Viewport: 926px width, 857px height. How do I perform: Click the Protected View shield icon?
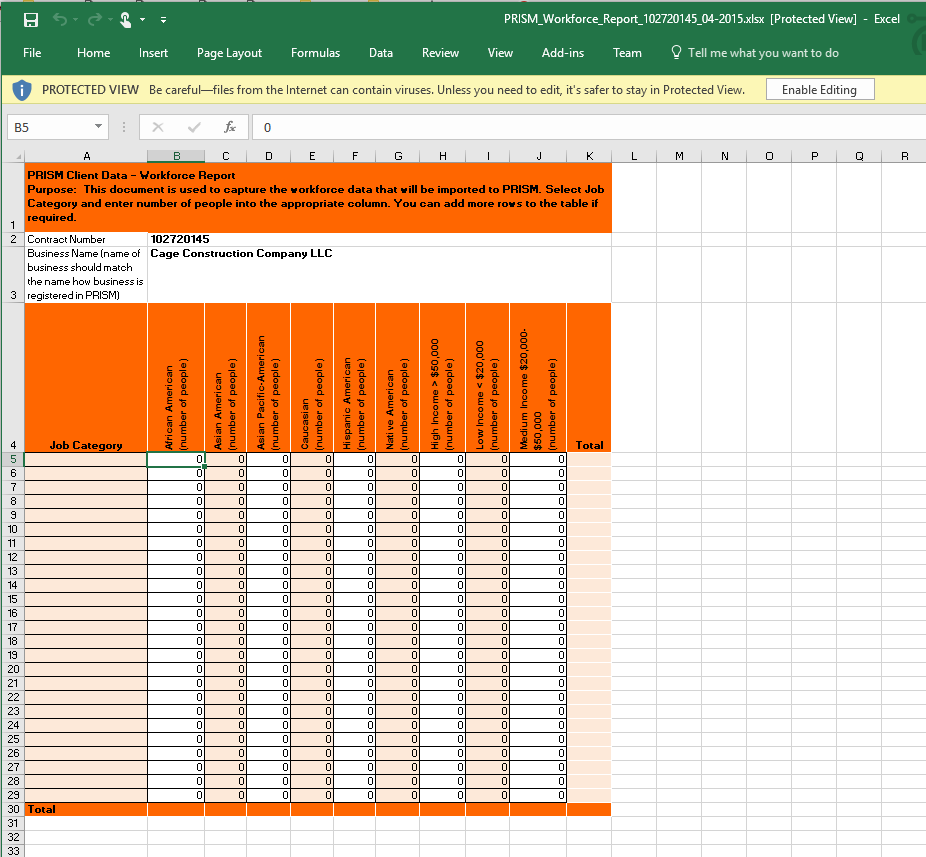coord(22,90)
